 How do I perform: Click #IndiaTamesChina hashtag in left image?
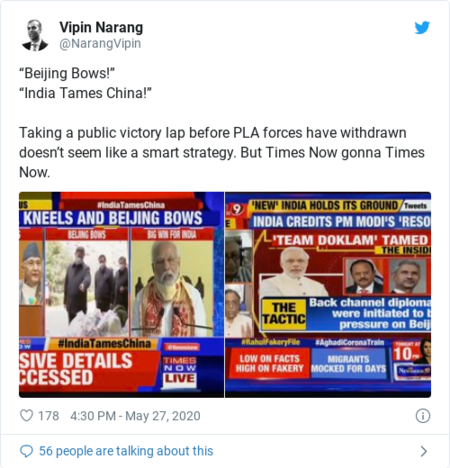pos(104,344)
